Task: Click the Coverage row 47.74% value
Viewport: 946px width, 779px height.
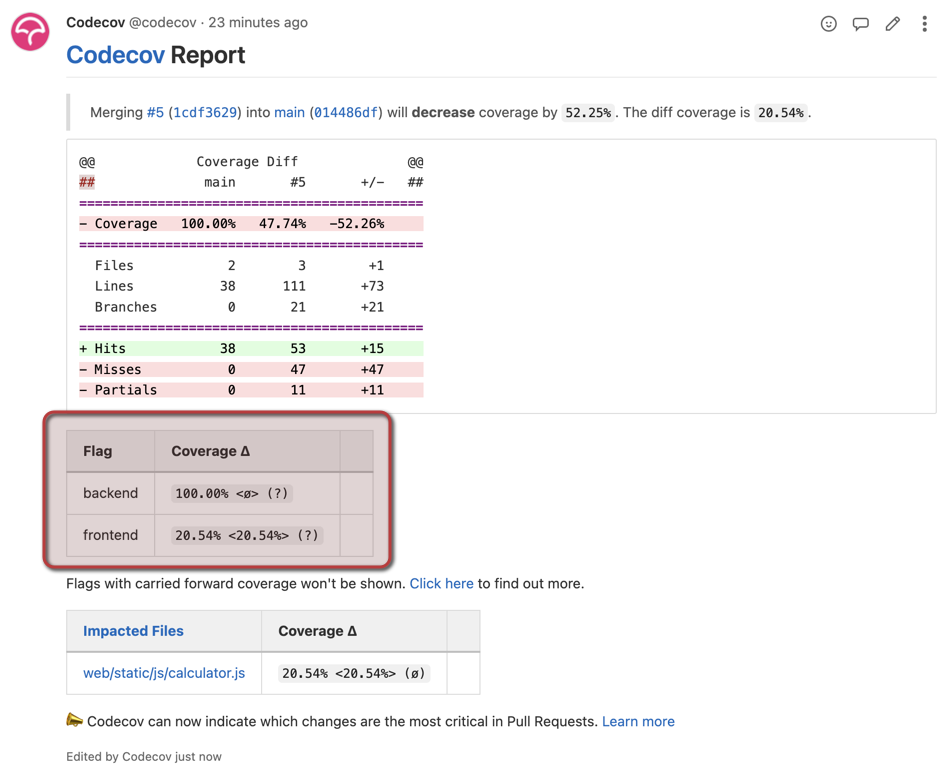Action: [x=282, y=224]
